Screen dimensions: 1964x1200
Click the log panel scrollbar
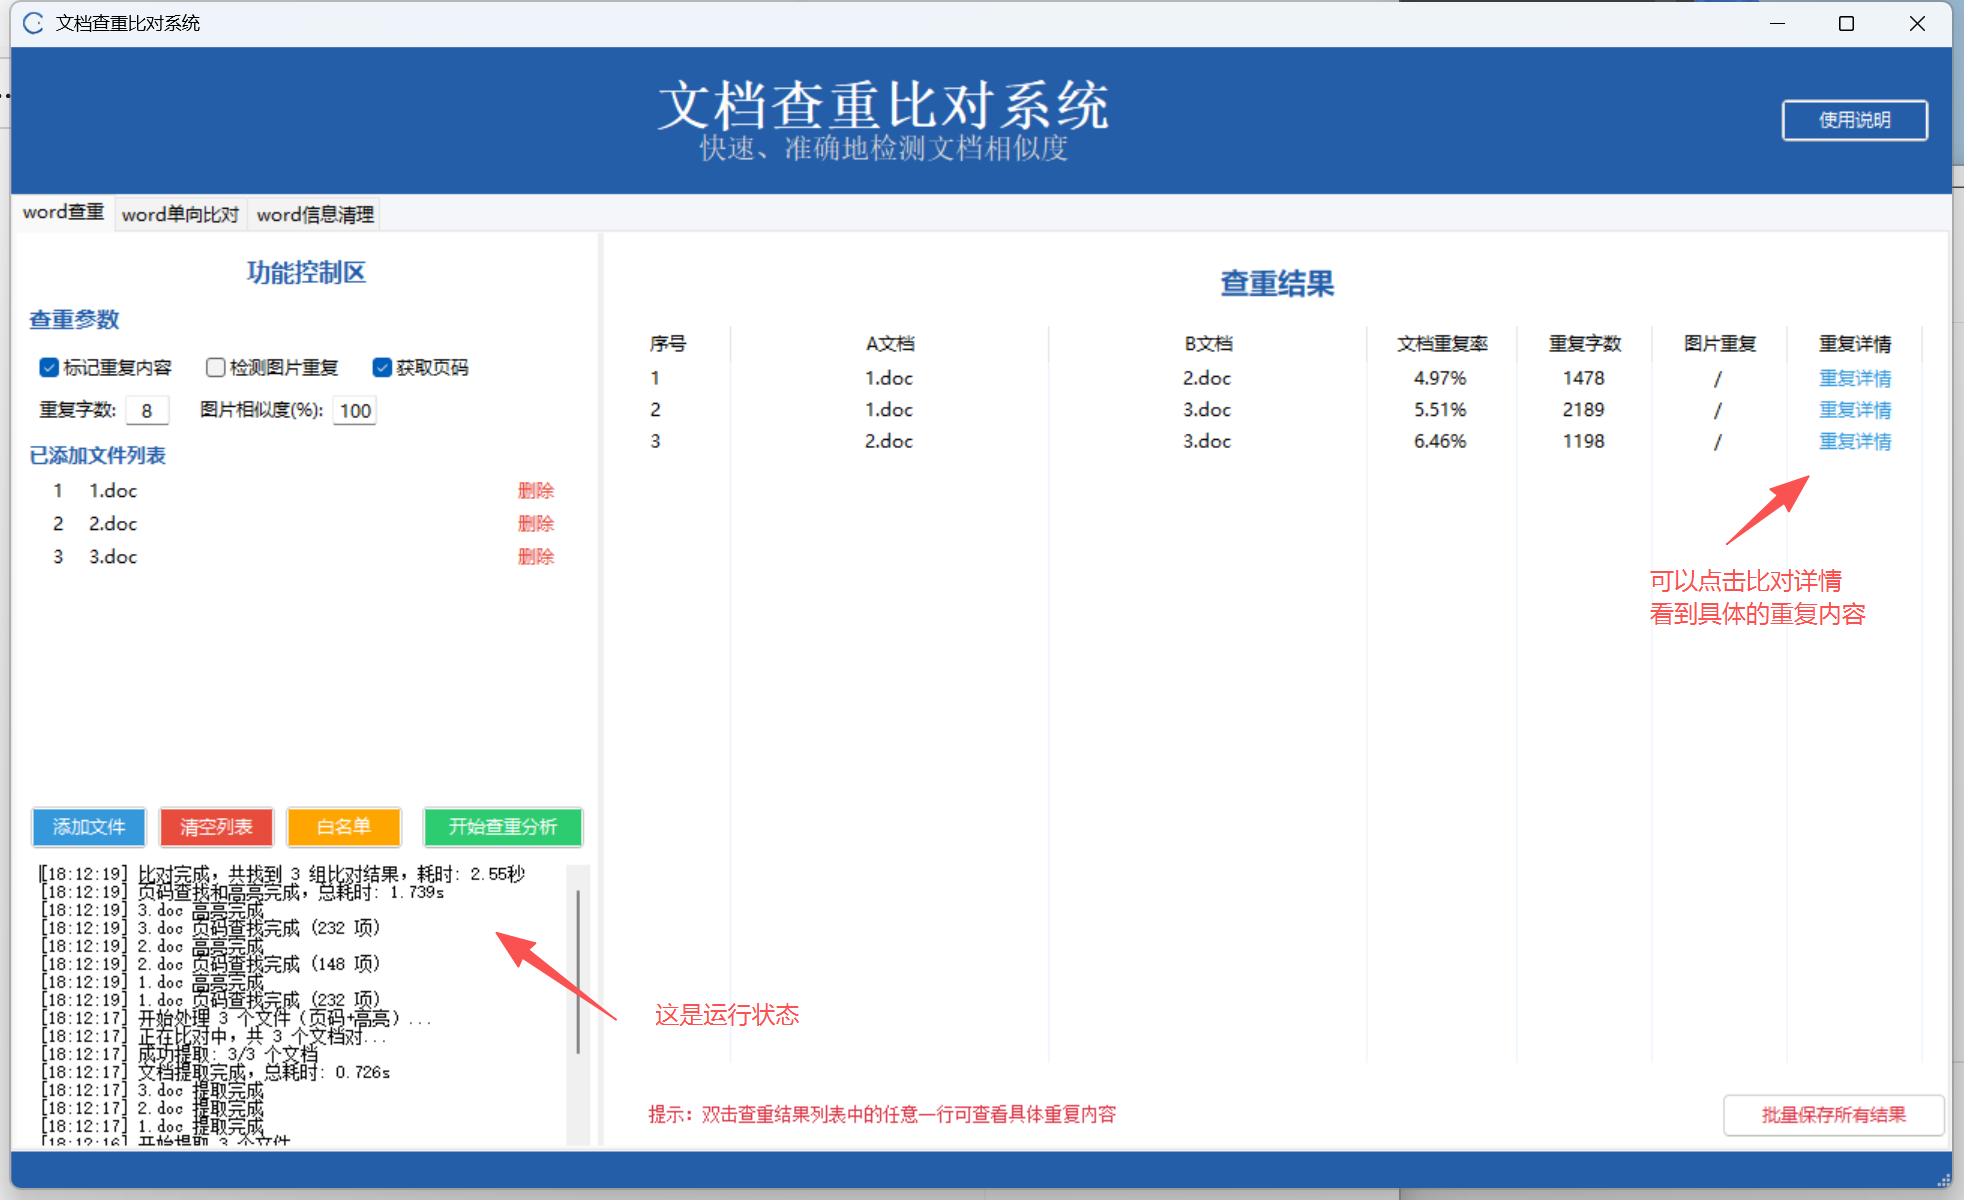click(578, 972)
